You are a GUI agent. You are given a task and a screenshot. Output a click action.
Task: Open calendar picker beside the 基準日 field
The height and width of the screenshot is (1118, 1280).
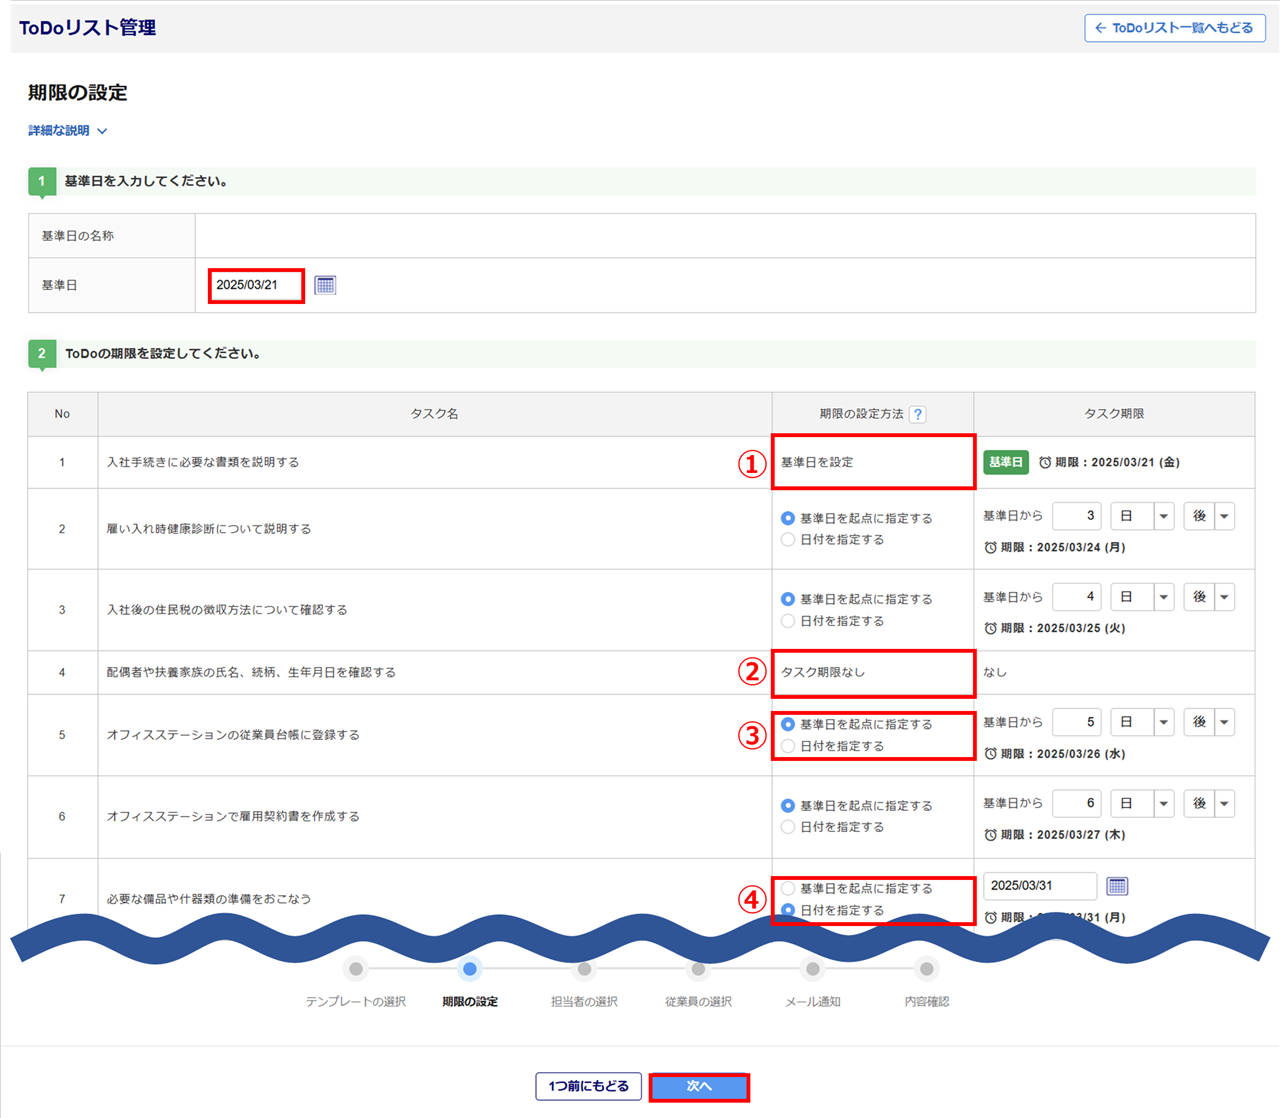[325, 285]
